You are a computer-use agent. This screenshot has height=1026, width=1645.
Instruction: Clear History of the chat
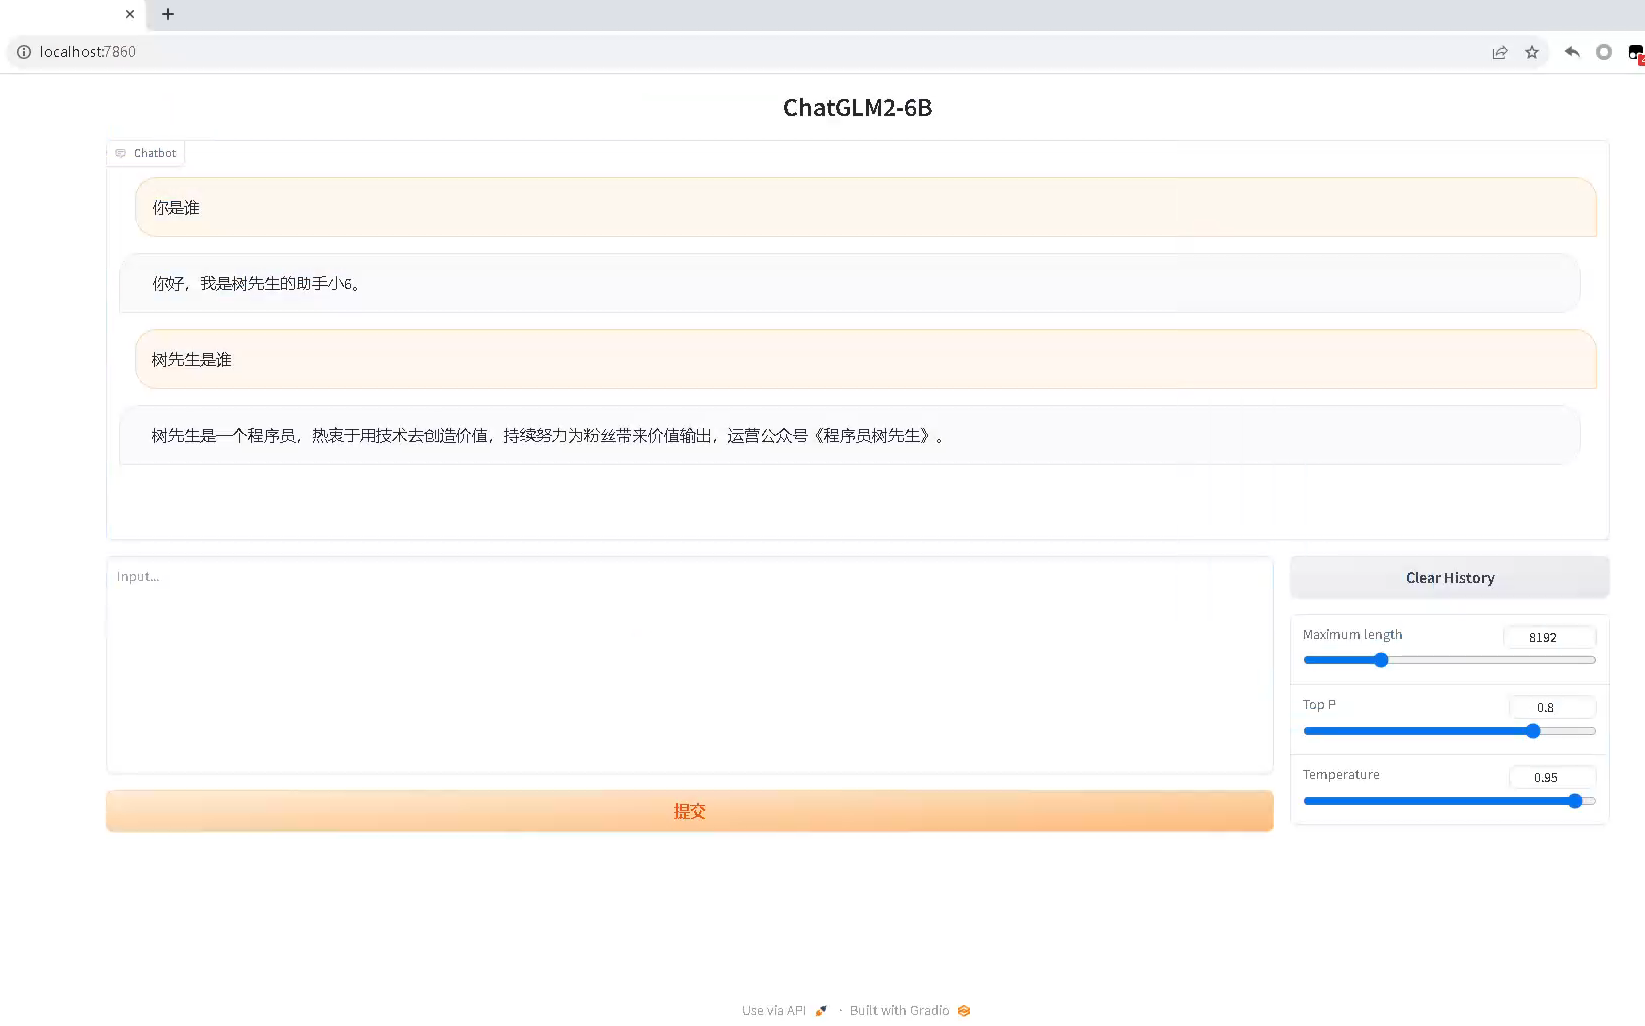[1450, 578]
